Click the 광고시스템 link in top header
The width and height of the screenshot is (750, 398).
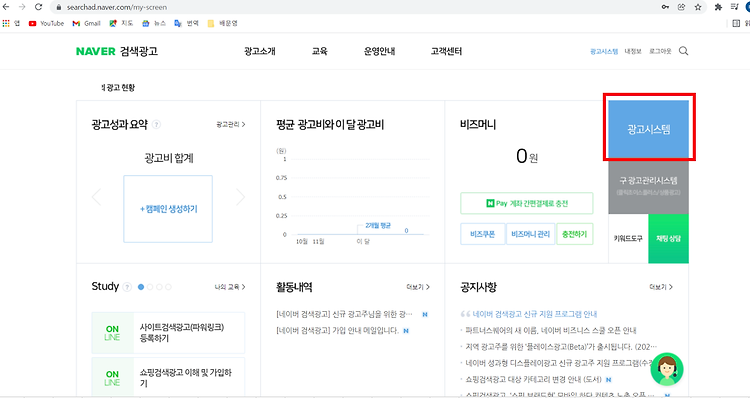click(604, 51)
